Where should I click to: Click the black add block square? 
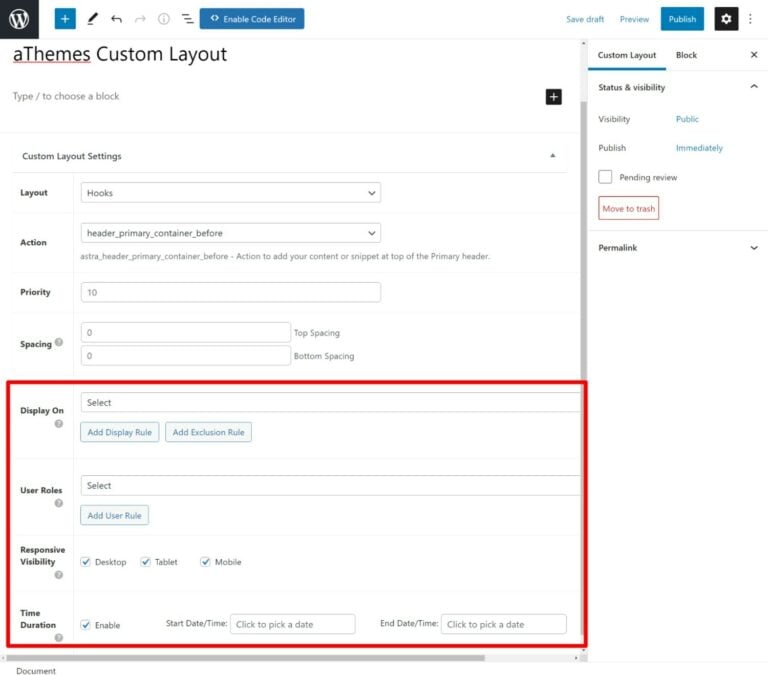click(553, 97)
